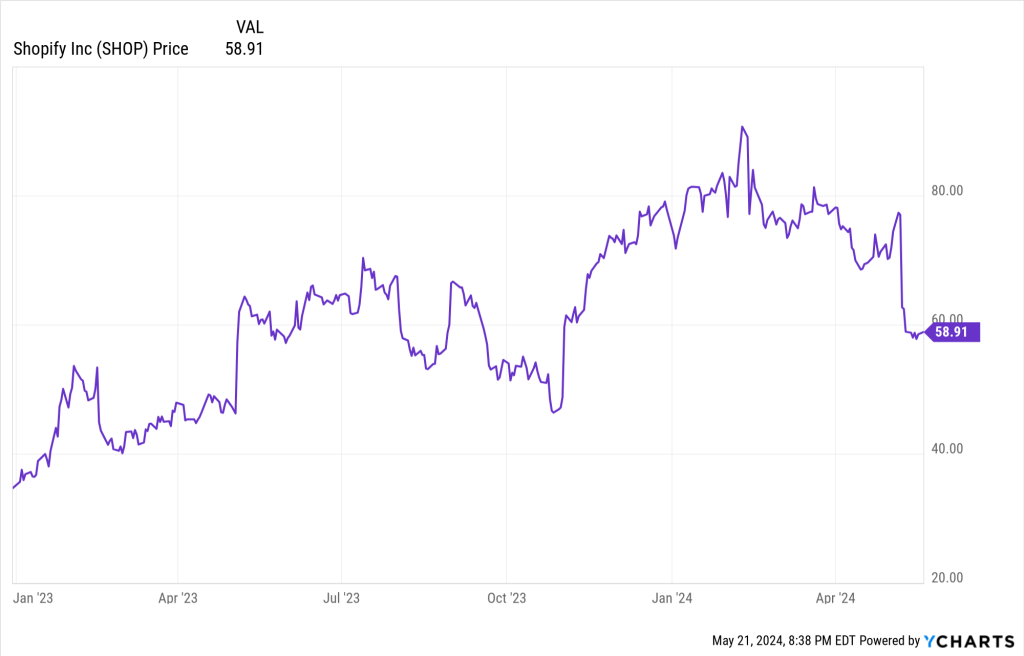Select the Jan '23 x-axis label

[x=32, y=598]
